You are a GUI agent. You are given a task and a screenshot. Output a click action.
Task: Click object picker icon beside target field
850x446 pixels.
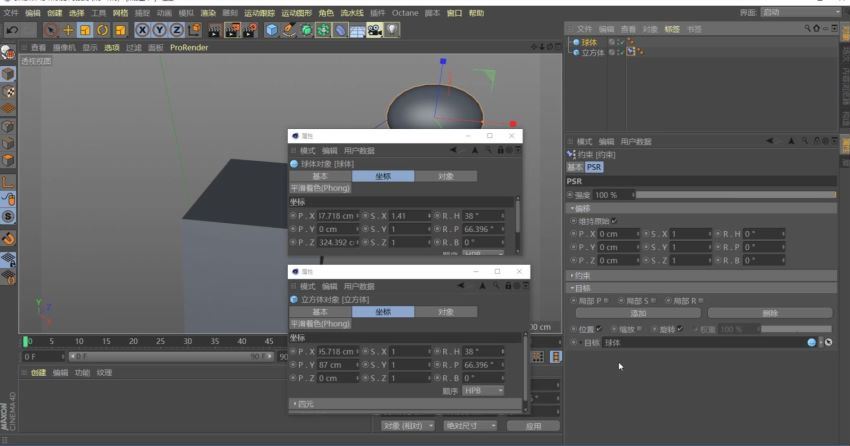pyautogui.click(x=828, y=342)
